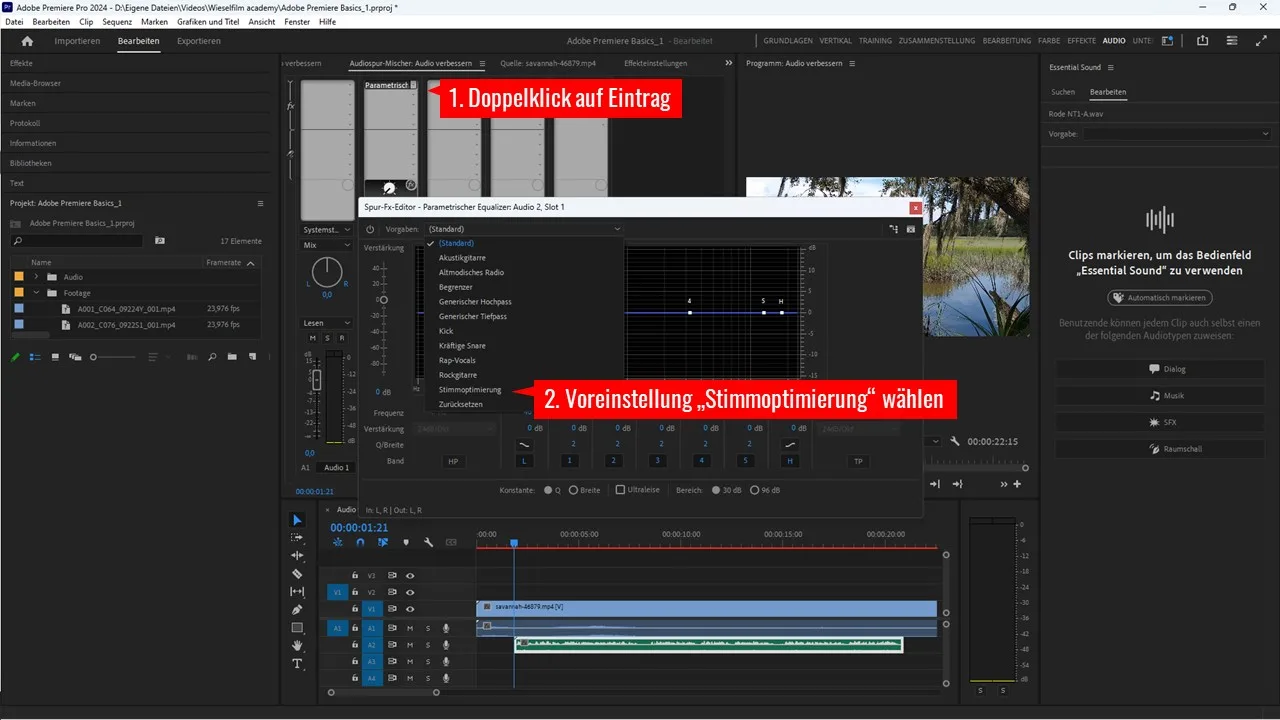
Task: Select the Selection arrow tool
Action: (x=297, y=520)
